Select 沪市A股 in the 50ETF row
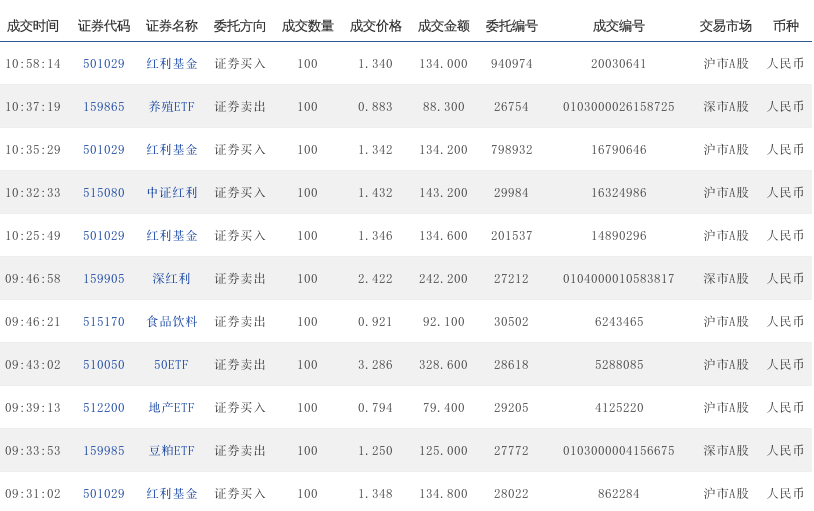This screenshot has width=814, height=511. click(x=726, y=365)
